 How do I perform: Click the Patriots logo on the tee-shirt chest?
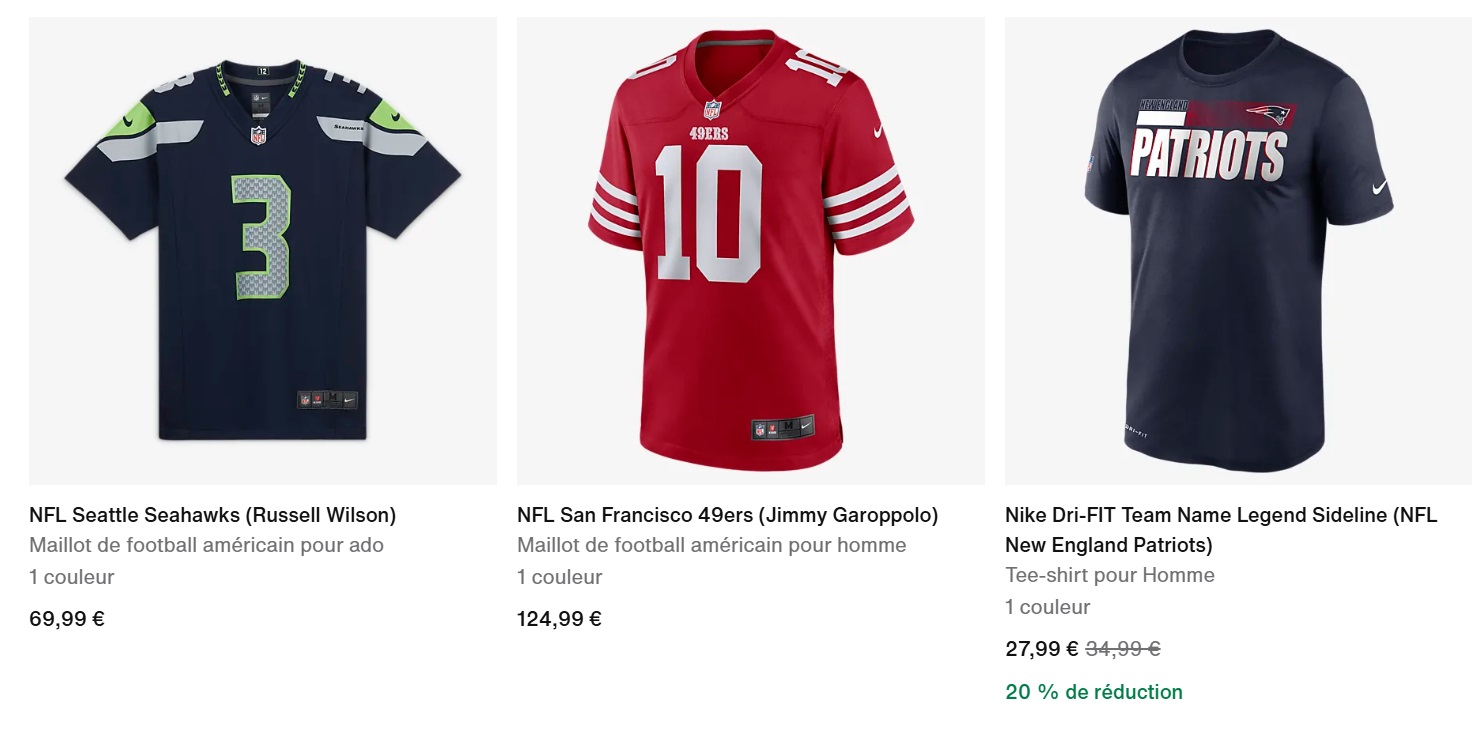click(1270, 115)
